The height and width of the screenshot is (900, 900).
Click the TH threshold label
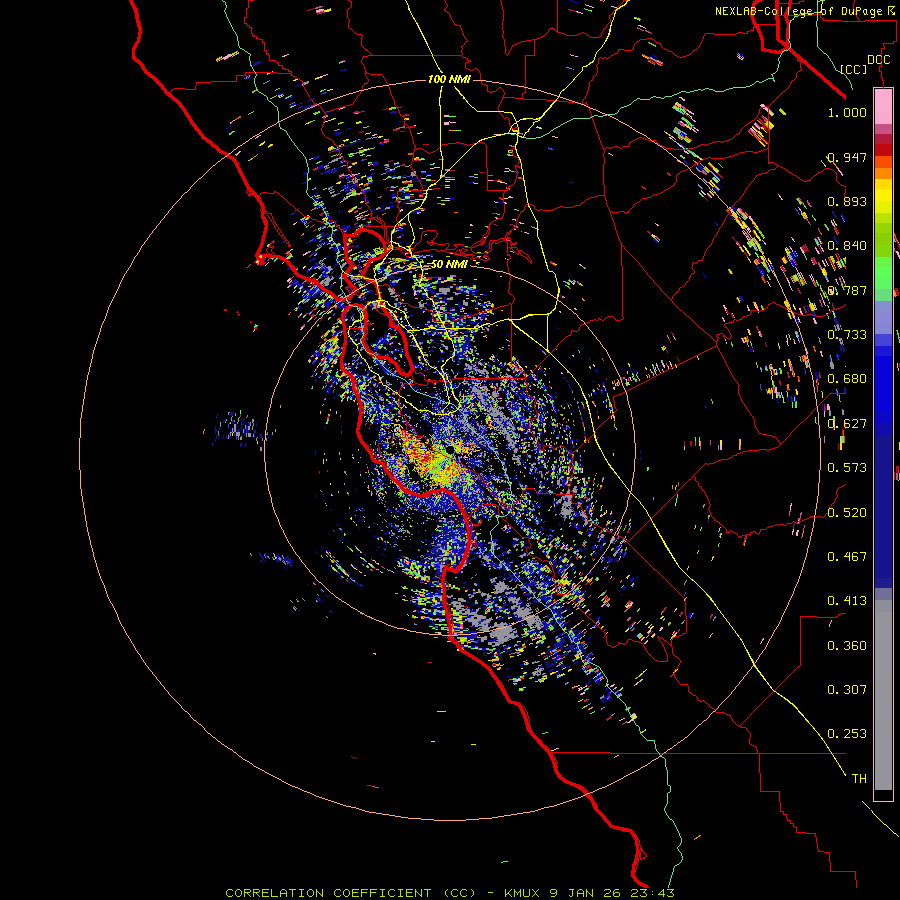859,779
